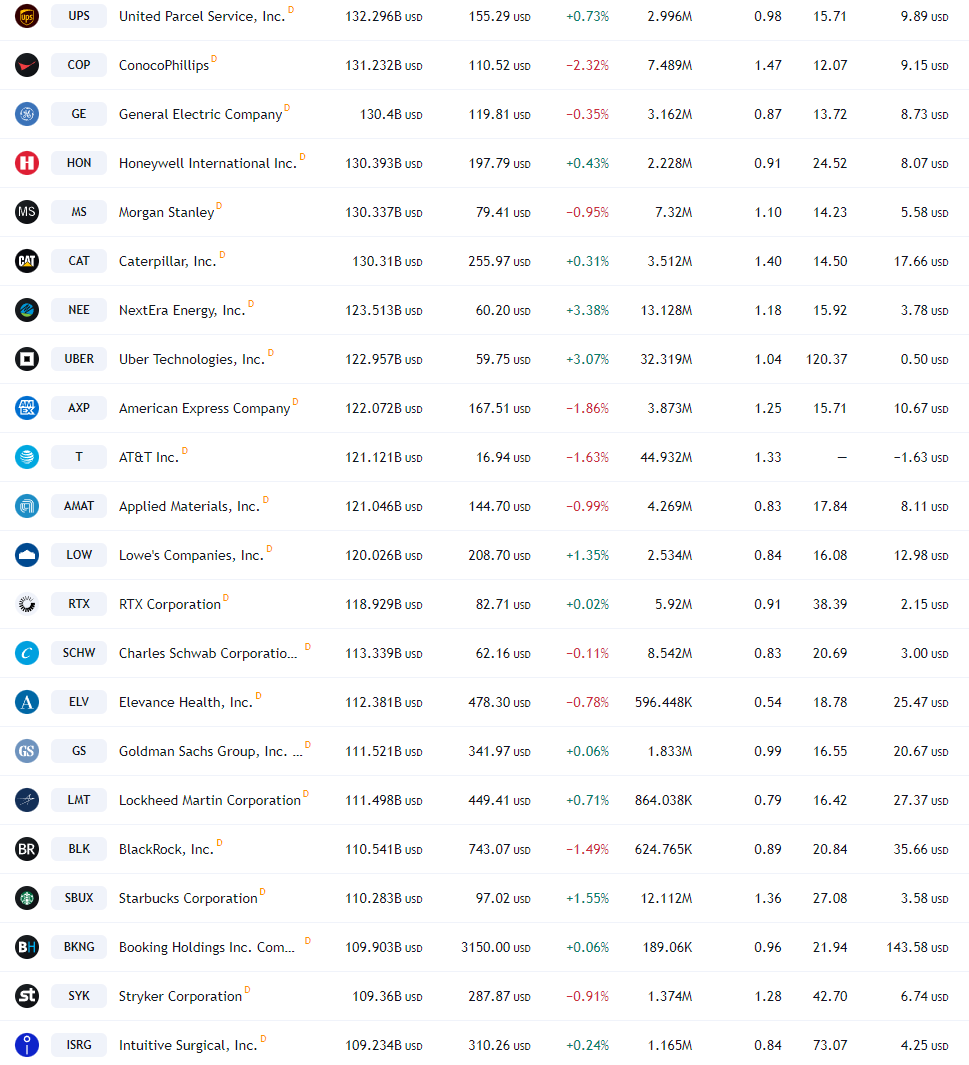Click Starbucks P/E value 27.08
Viewport: 969px width, 1065px height.
click(830, 898)
